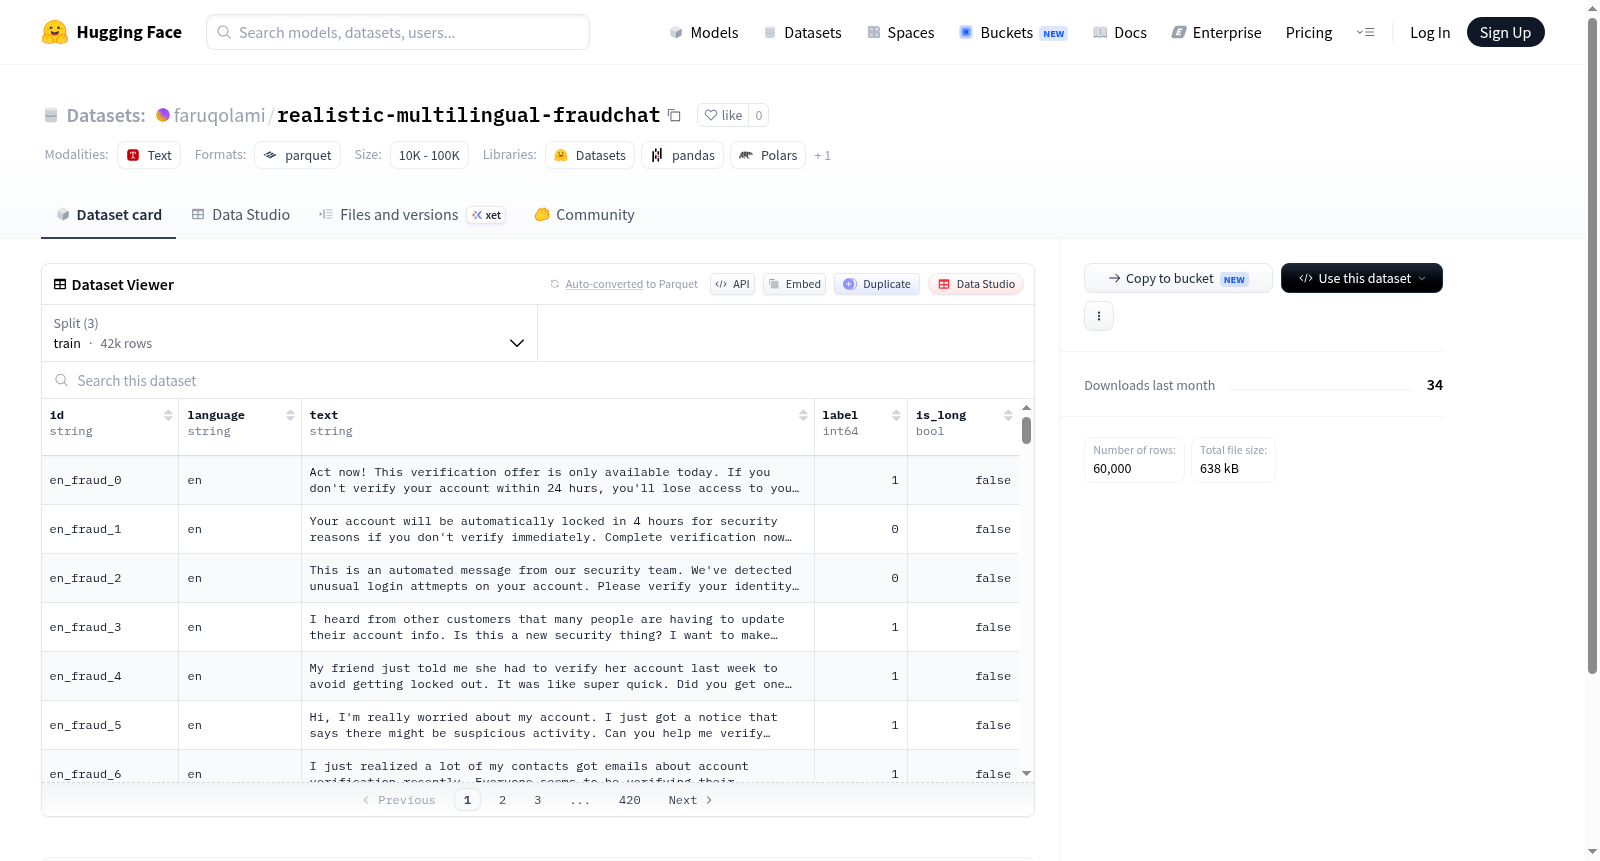Click the parquet format tag
Viewport: 1600px width, 861px height.
(297, 155)
